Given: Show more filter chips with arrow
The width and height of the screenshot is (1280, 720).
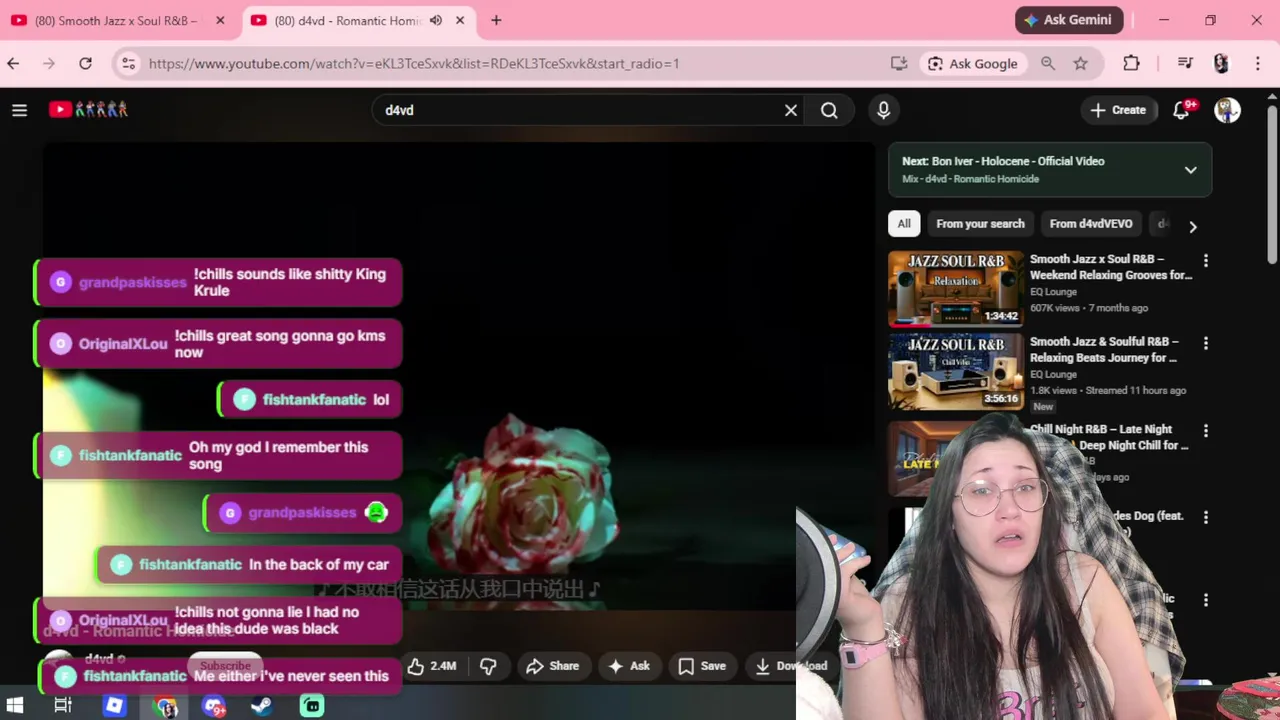Looking at the screenshot, I should (x=1192, y=226).
